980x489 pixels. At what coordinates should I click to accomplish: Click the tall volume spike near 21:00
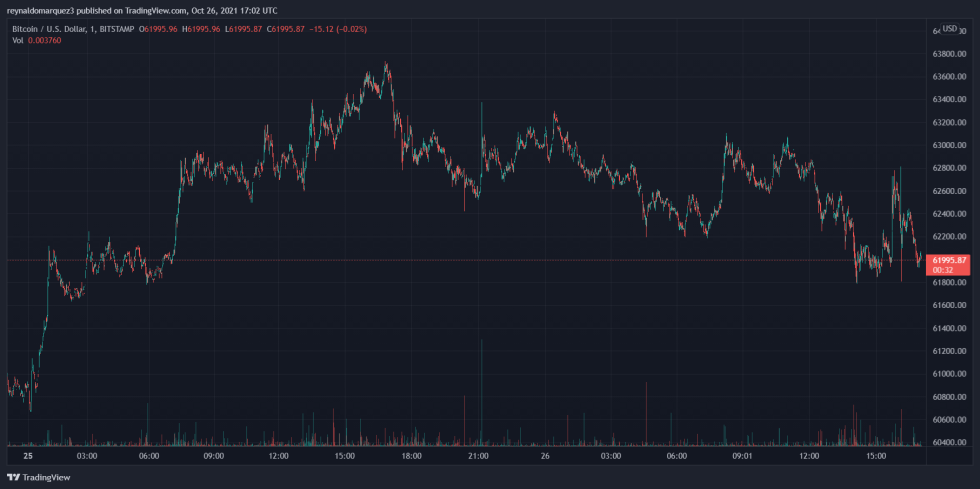tap(482, 392)
